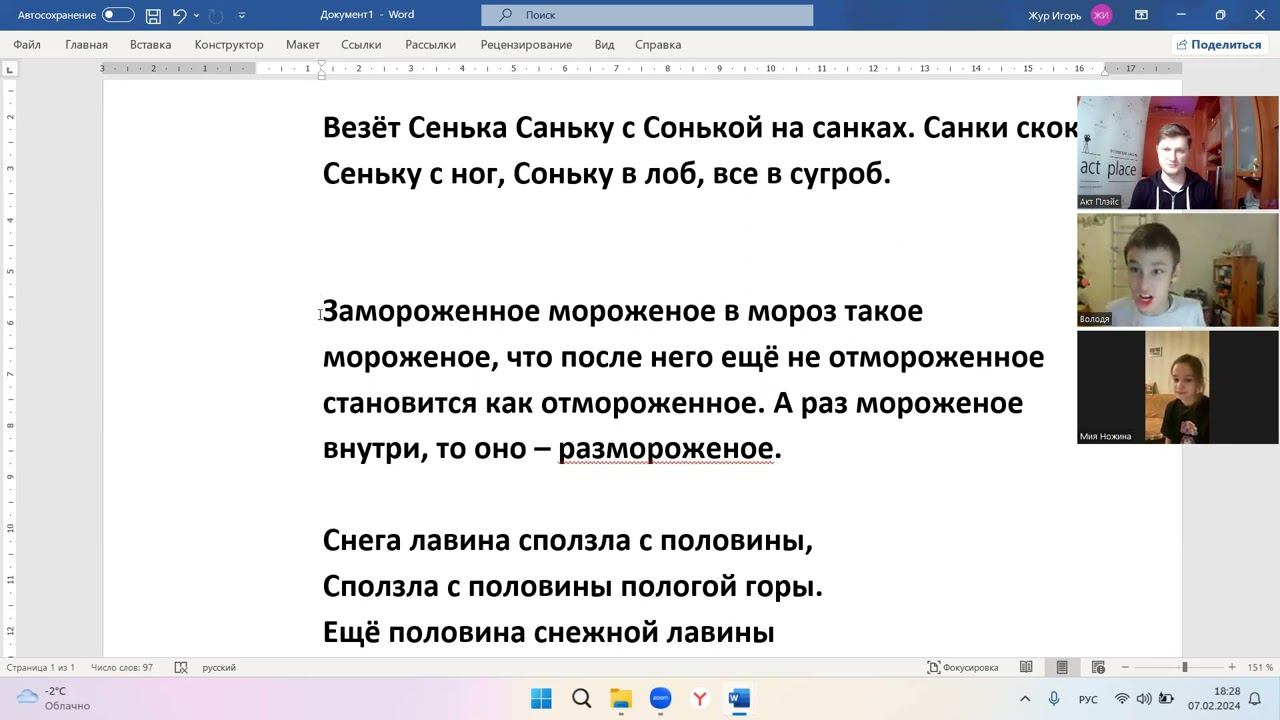Click the Поиск search box
Screen dimensions: 1280x720
[x=647, y=15]
